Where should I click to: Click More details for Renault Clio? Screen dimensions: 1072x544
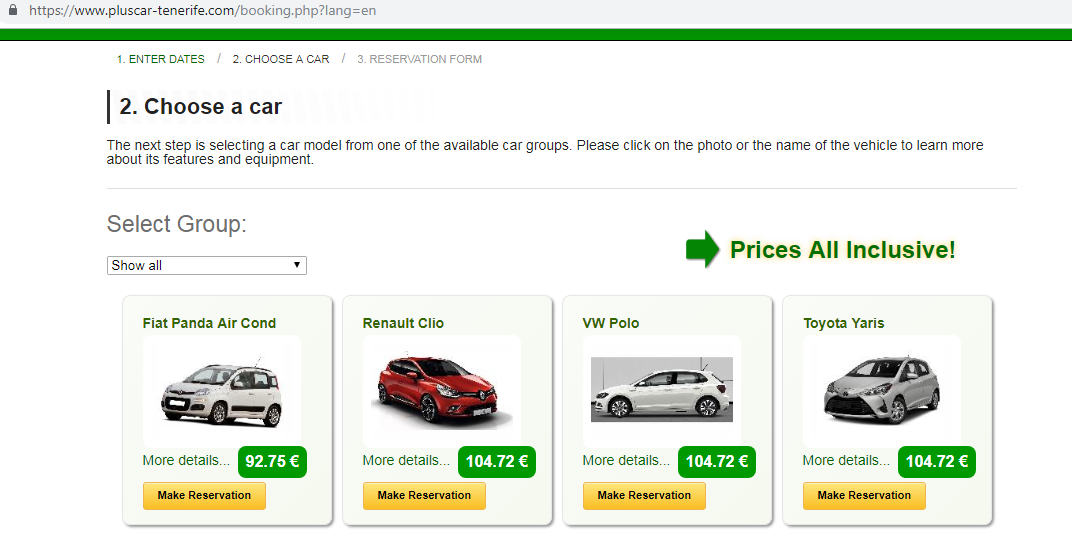pos(406,461)
